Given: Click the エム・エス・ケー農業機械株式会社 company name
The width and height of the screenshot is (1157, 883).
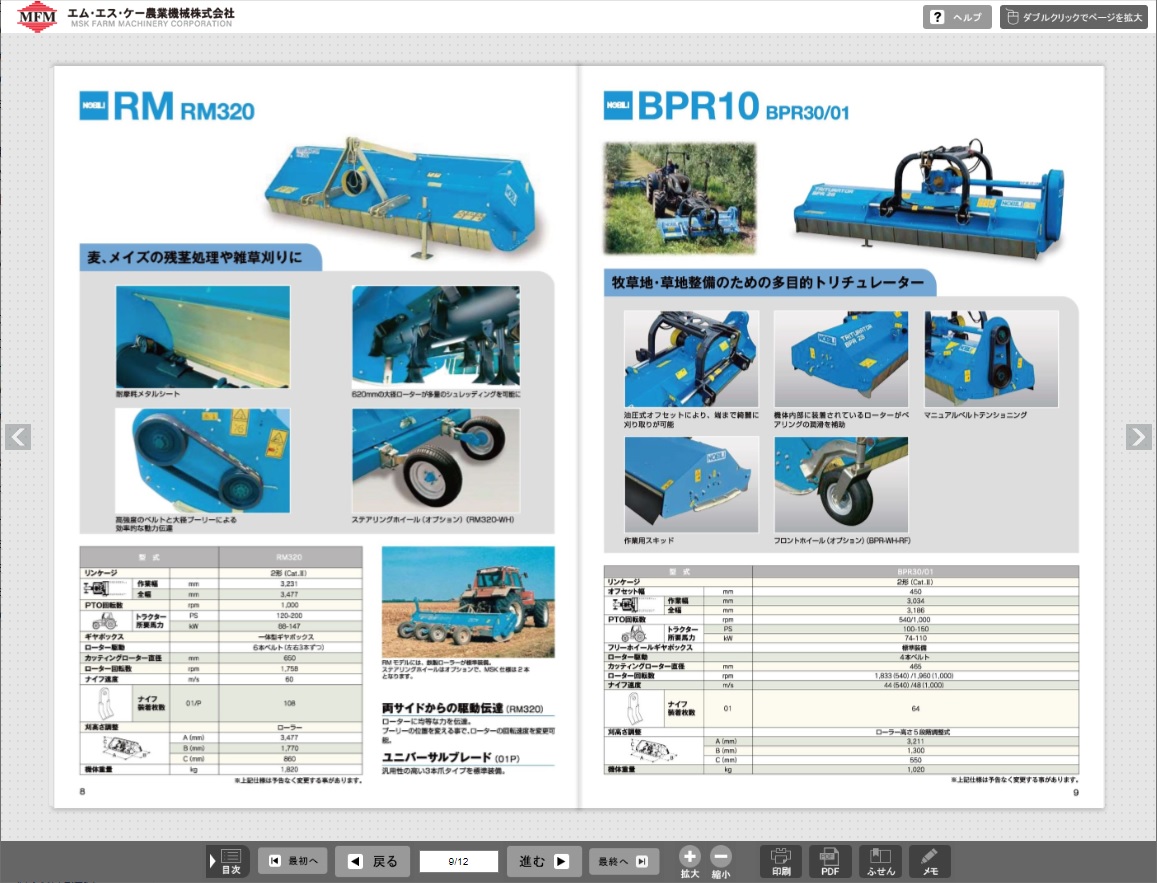Looking at the screenshot, I should click(x=151, y=13).
